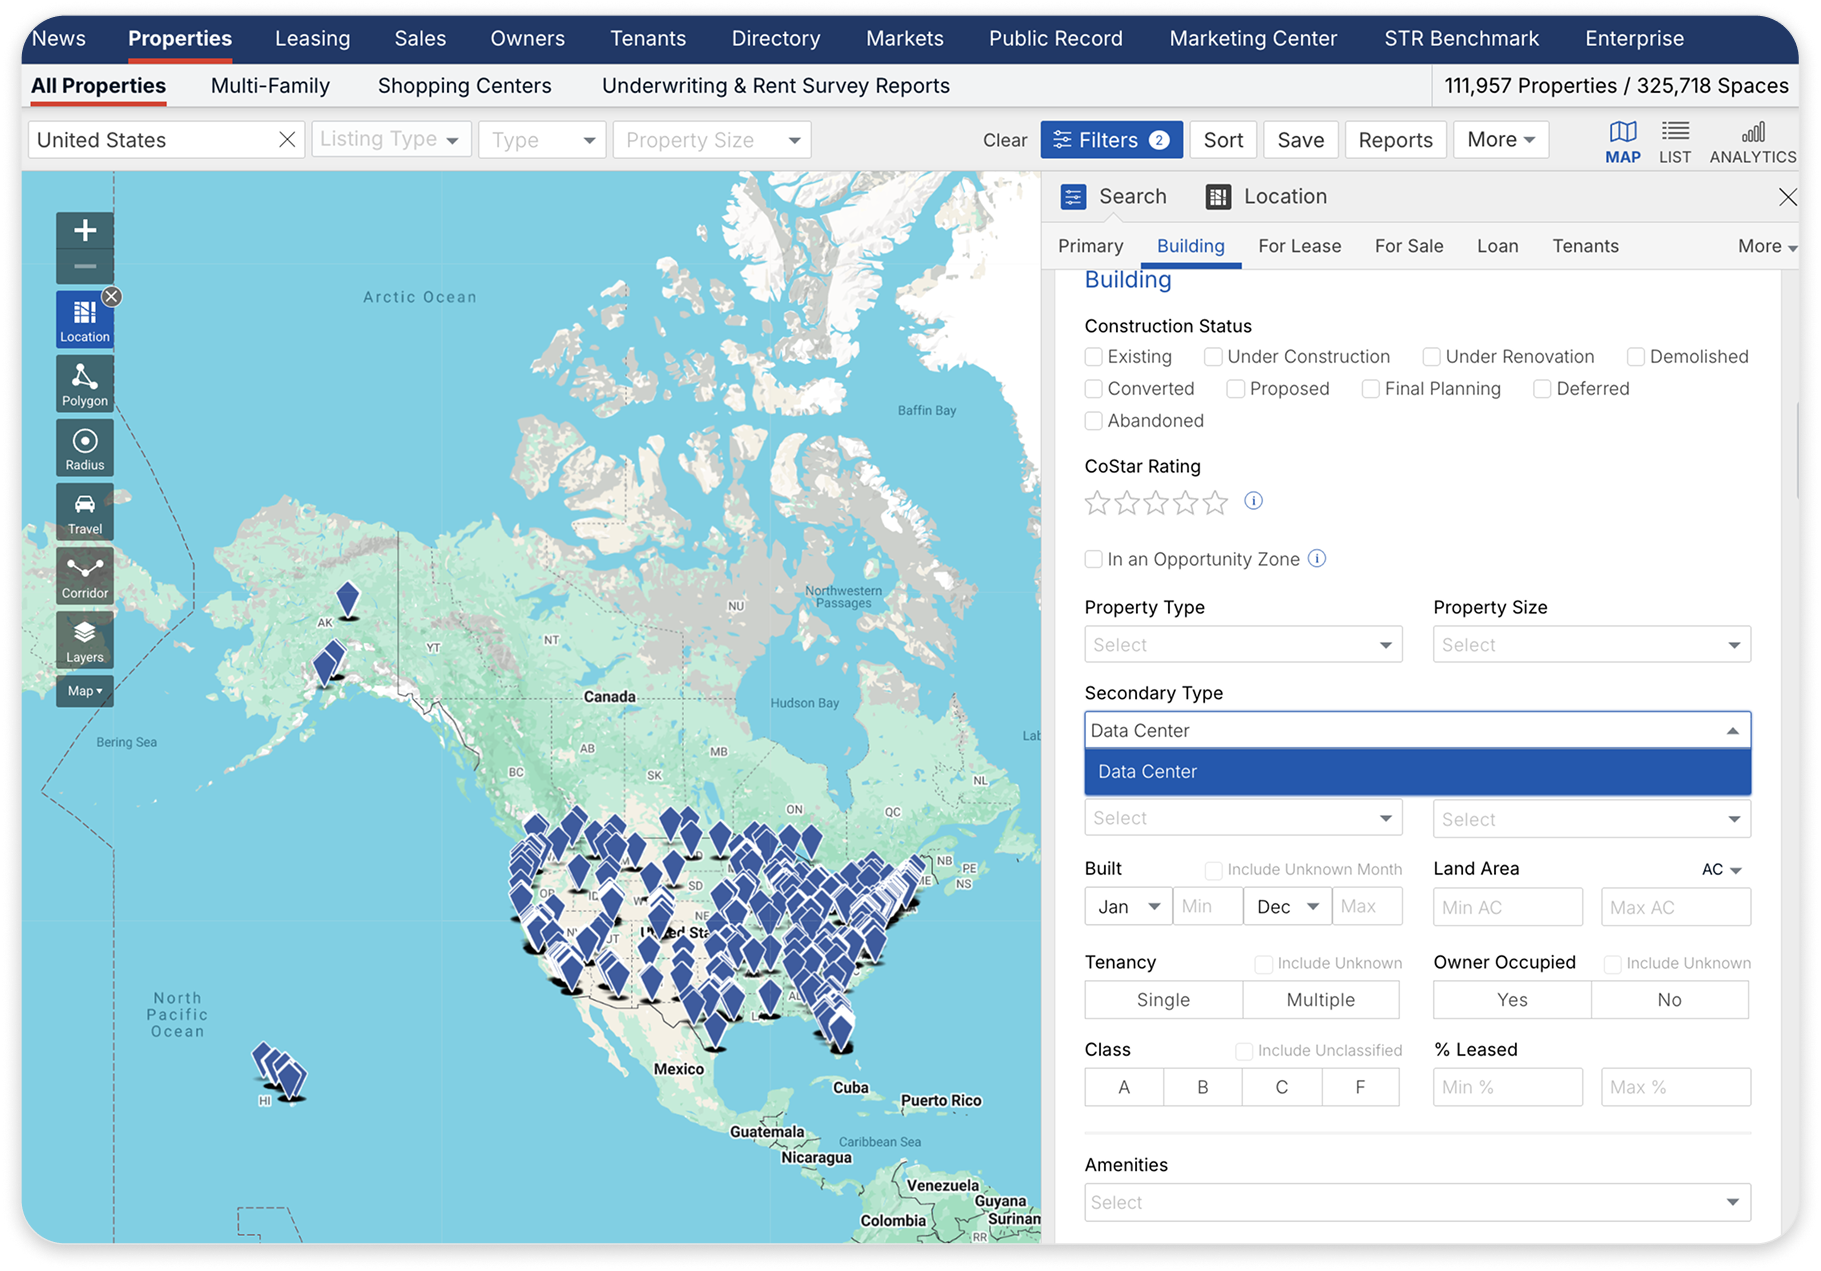Open the Property Type select dropdown
The image size is (1821, 1271).
(1242, 644)
